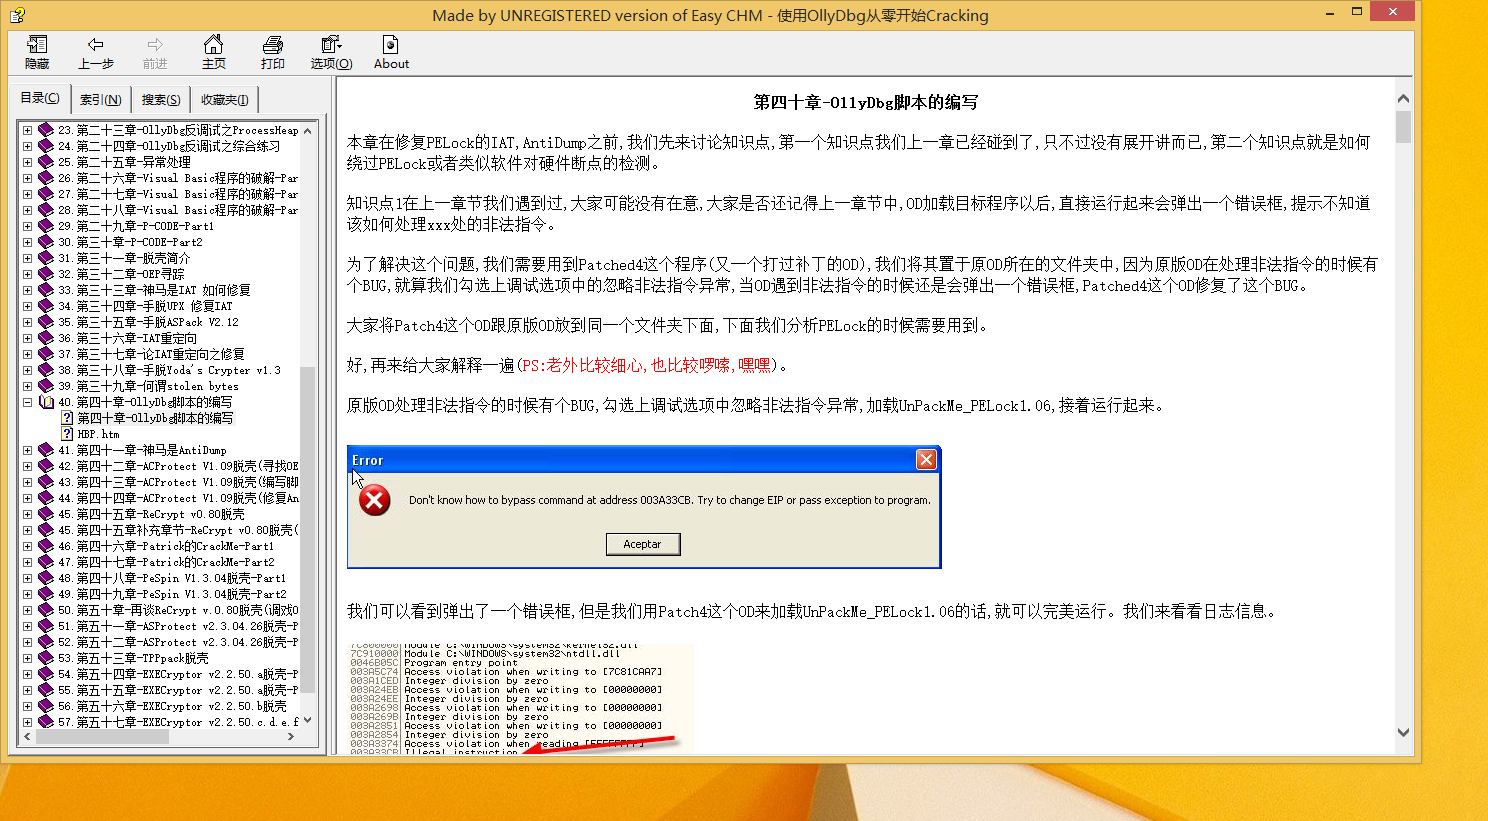Click the article pane scrollbar up arrow
Viewport: 1488px width, 821px height.
(x=1403, y=98)
